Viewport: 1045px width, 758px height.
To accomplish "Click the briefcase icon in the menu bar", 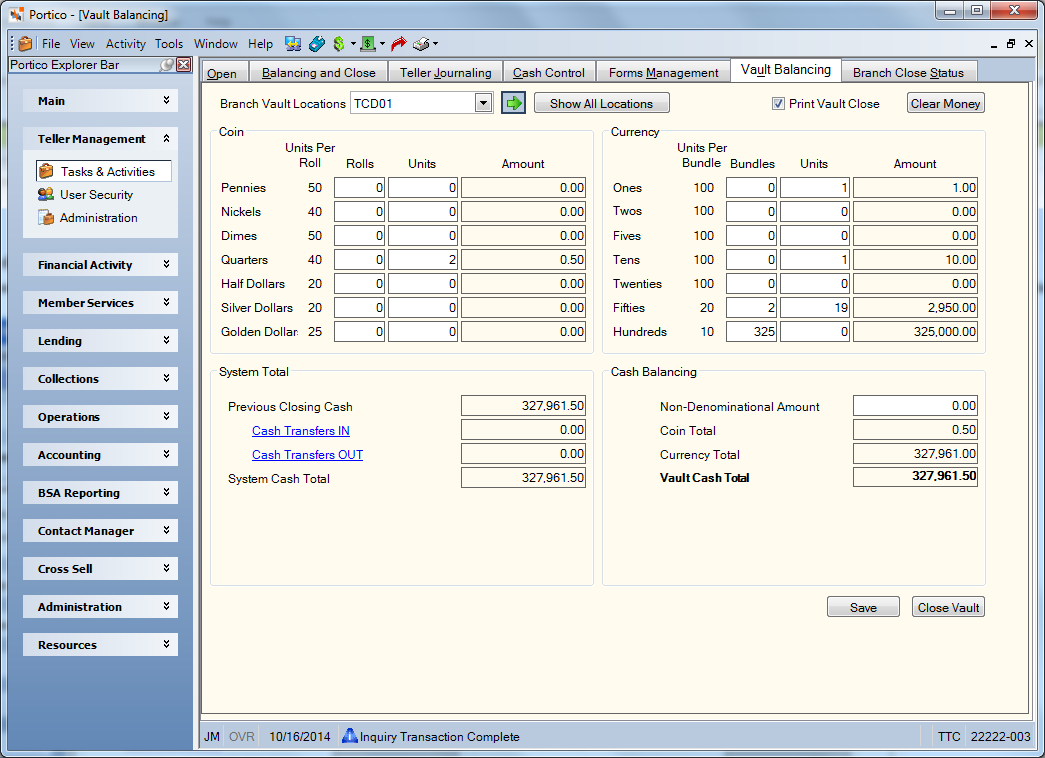I will coord(25,44).
